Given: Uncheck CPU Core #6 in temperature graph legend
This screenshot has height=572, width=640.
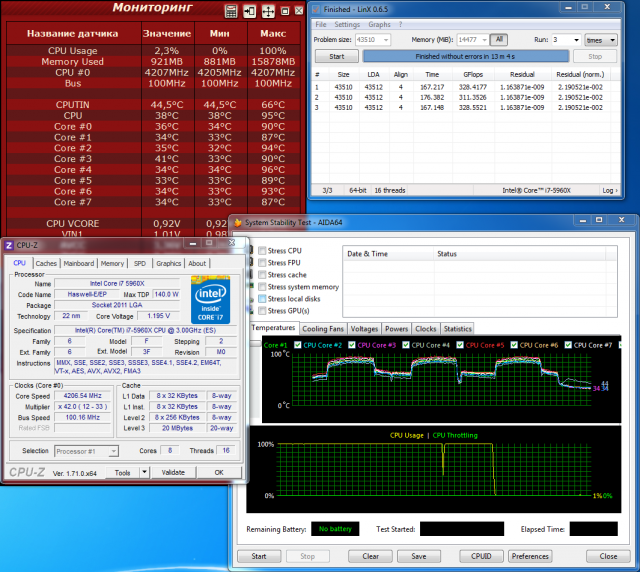Looking at the screenshot, I should (x=514, y=345).
